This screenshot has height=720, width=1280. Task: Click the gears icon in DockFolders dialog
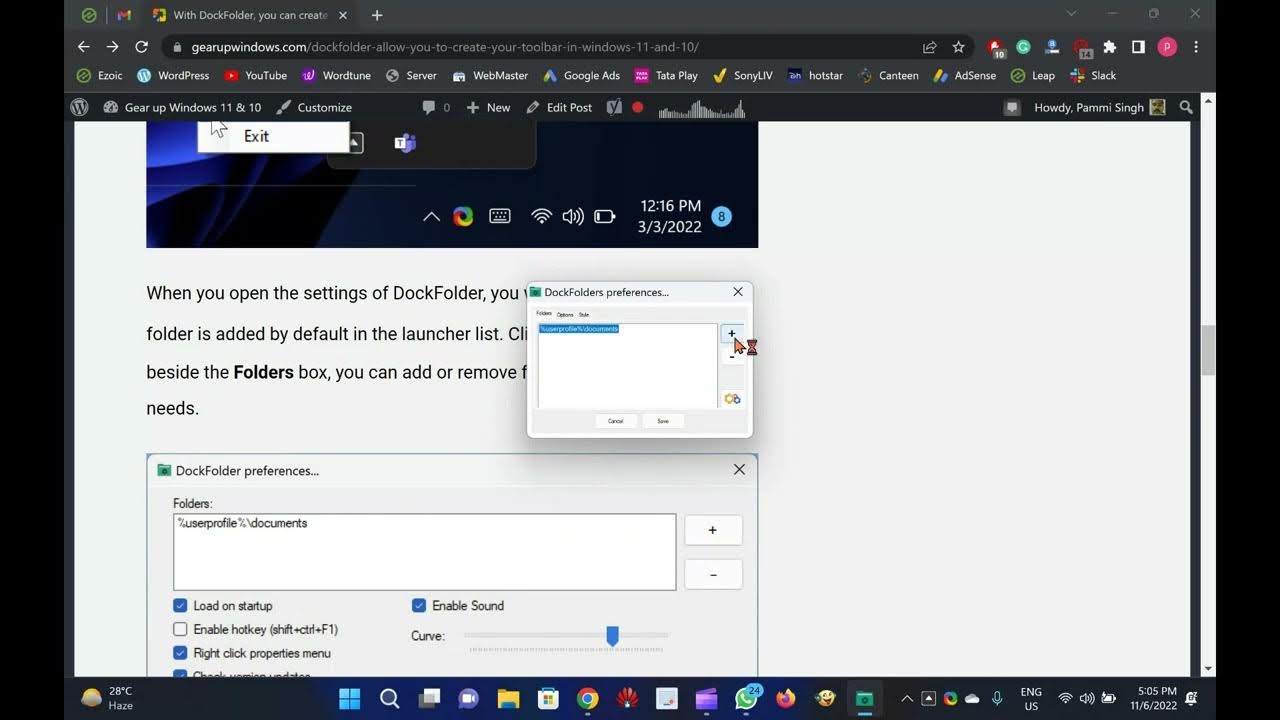pos(732,399)
